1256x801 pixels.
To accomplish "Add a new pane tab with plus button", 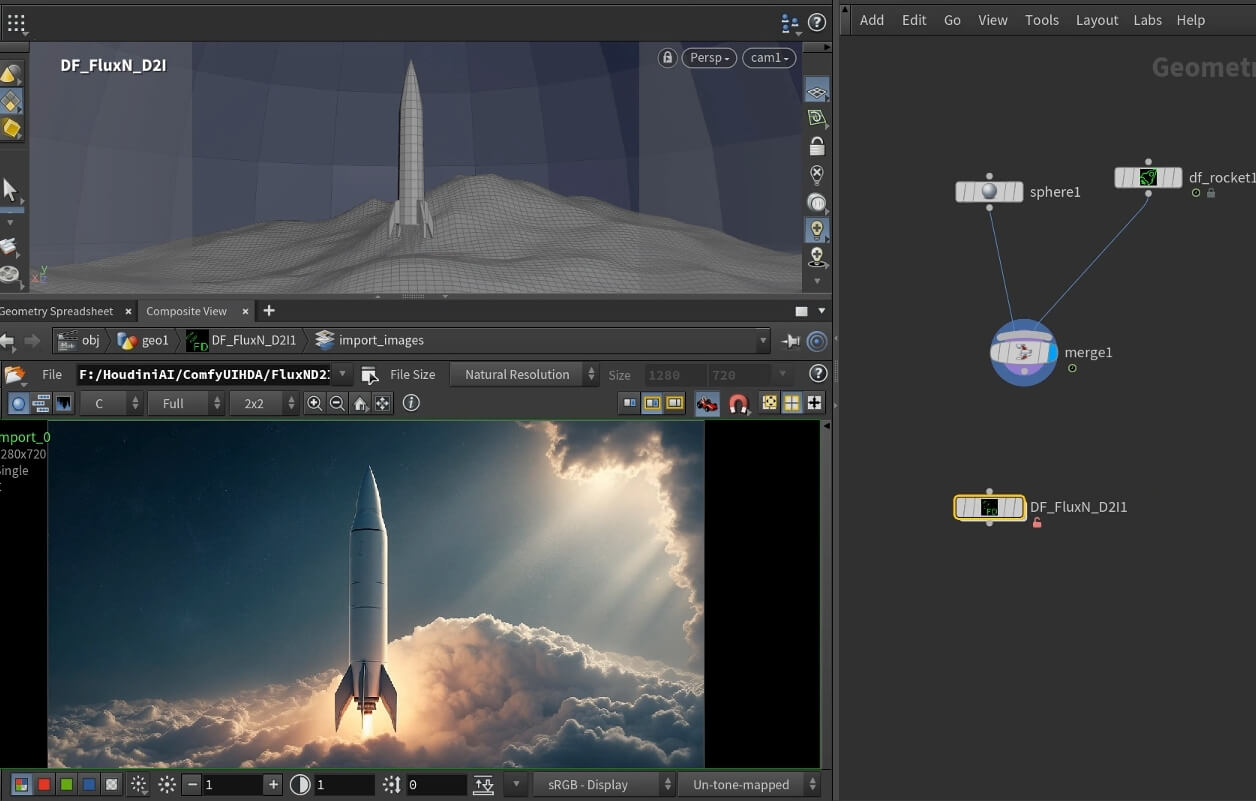I will pyautogui.click(x=269, y=311).
